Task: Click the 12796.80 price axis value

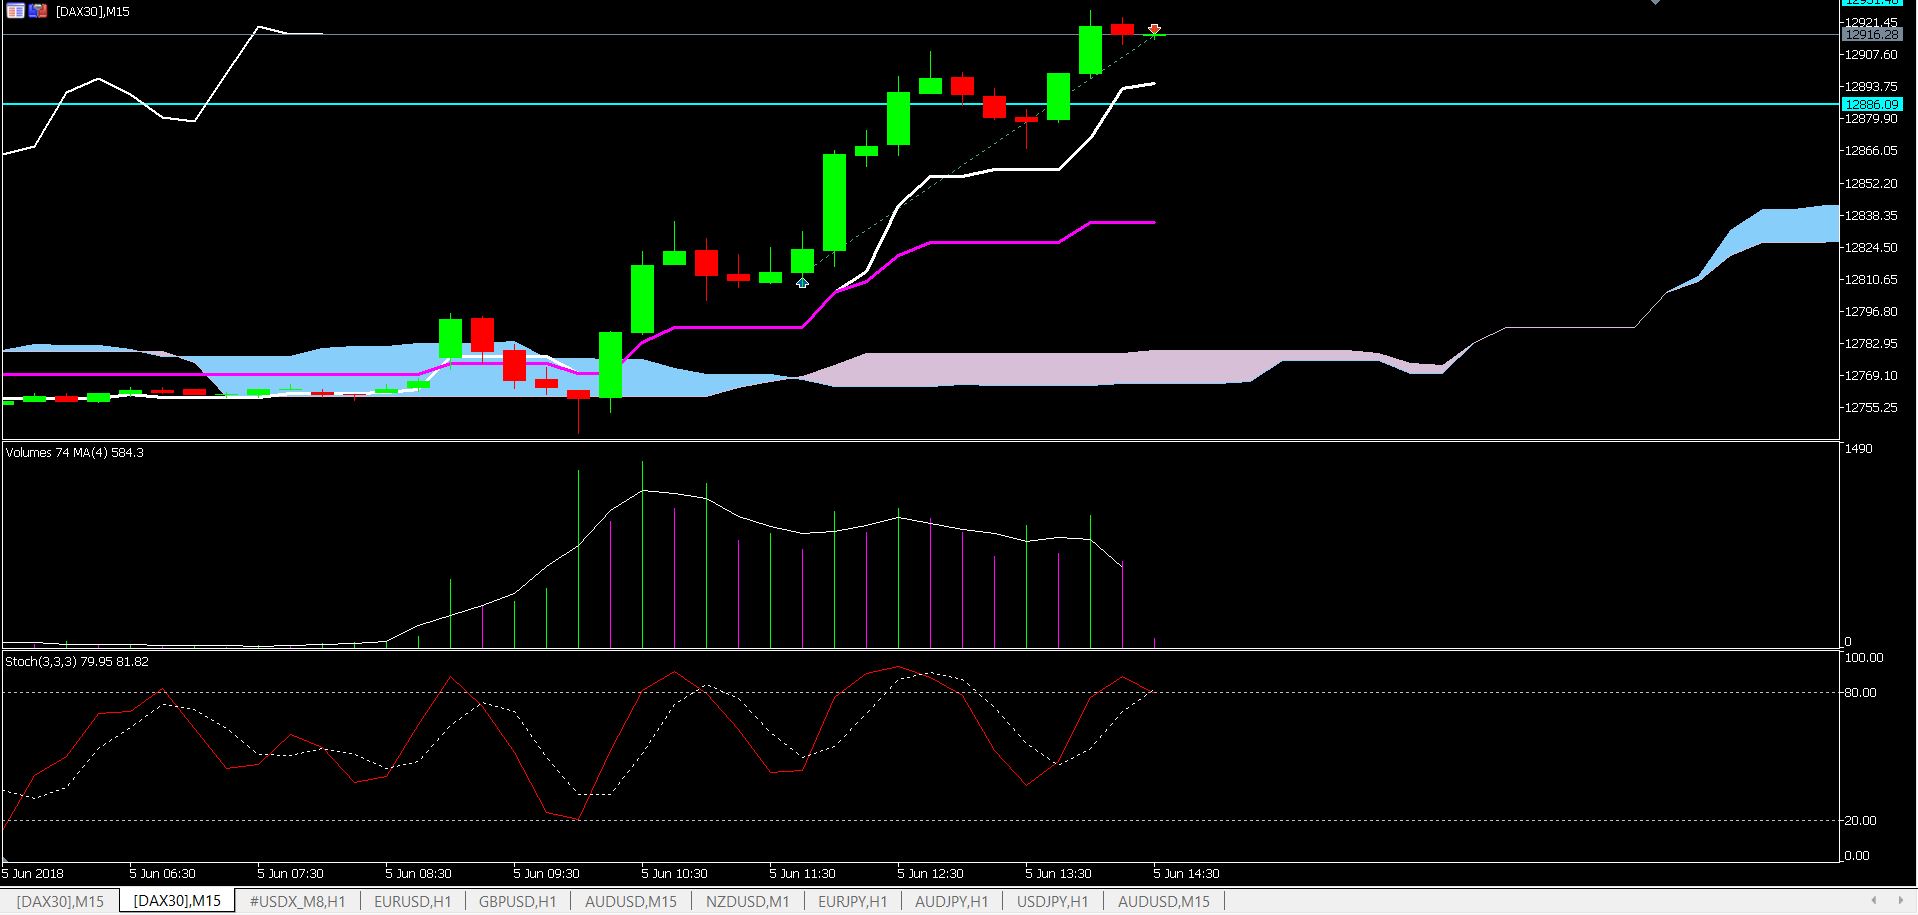Action: coord(1871,312)
